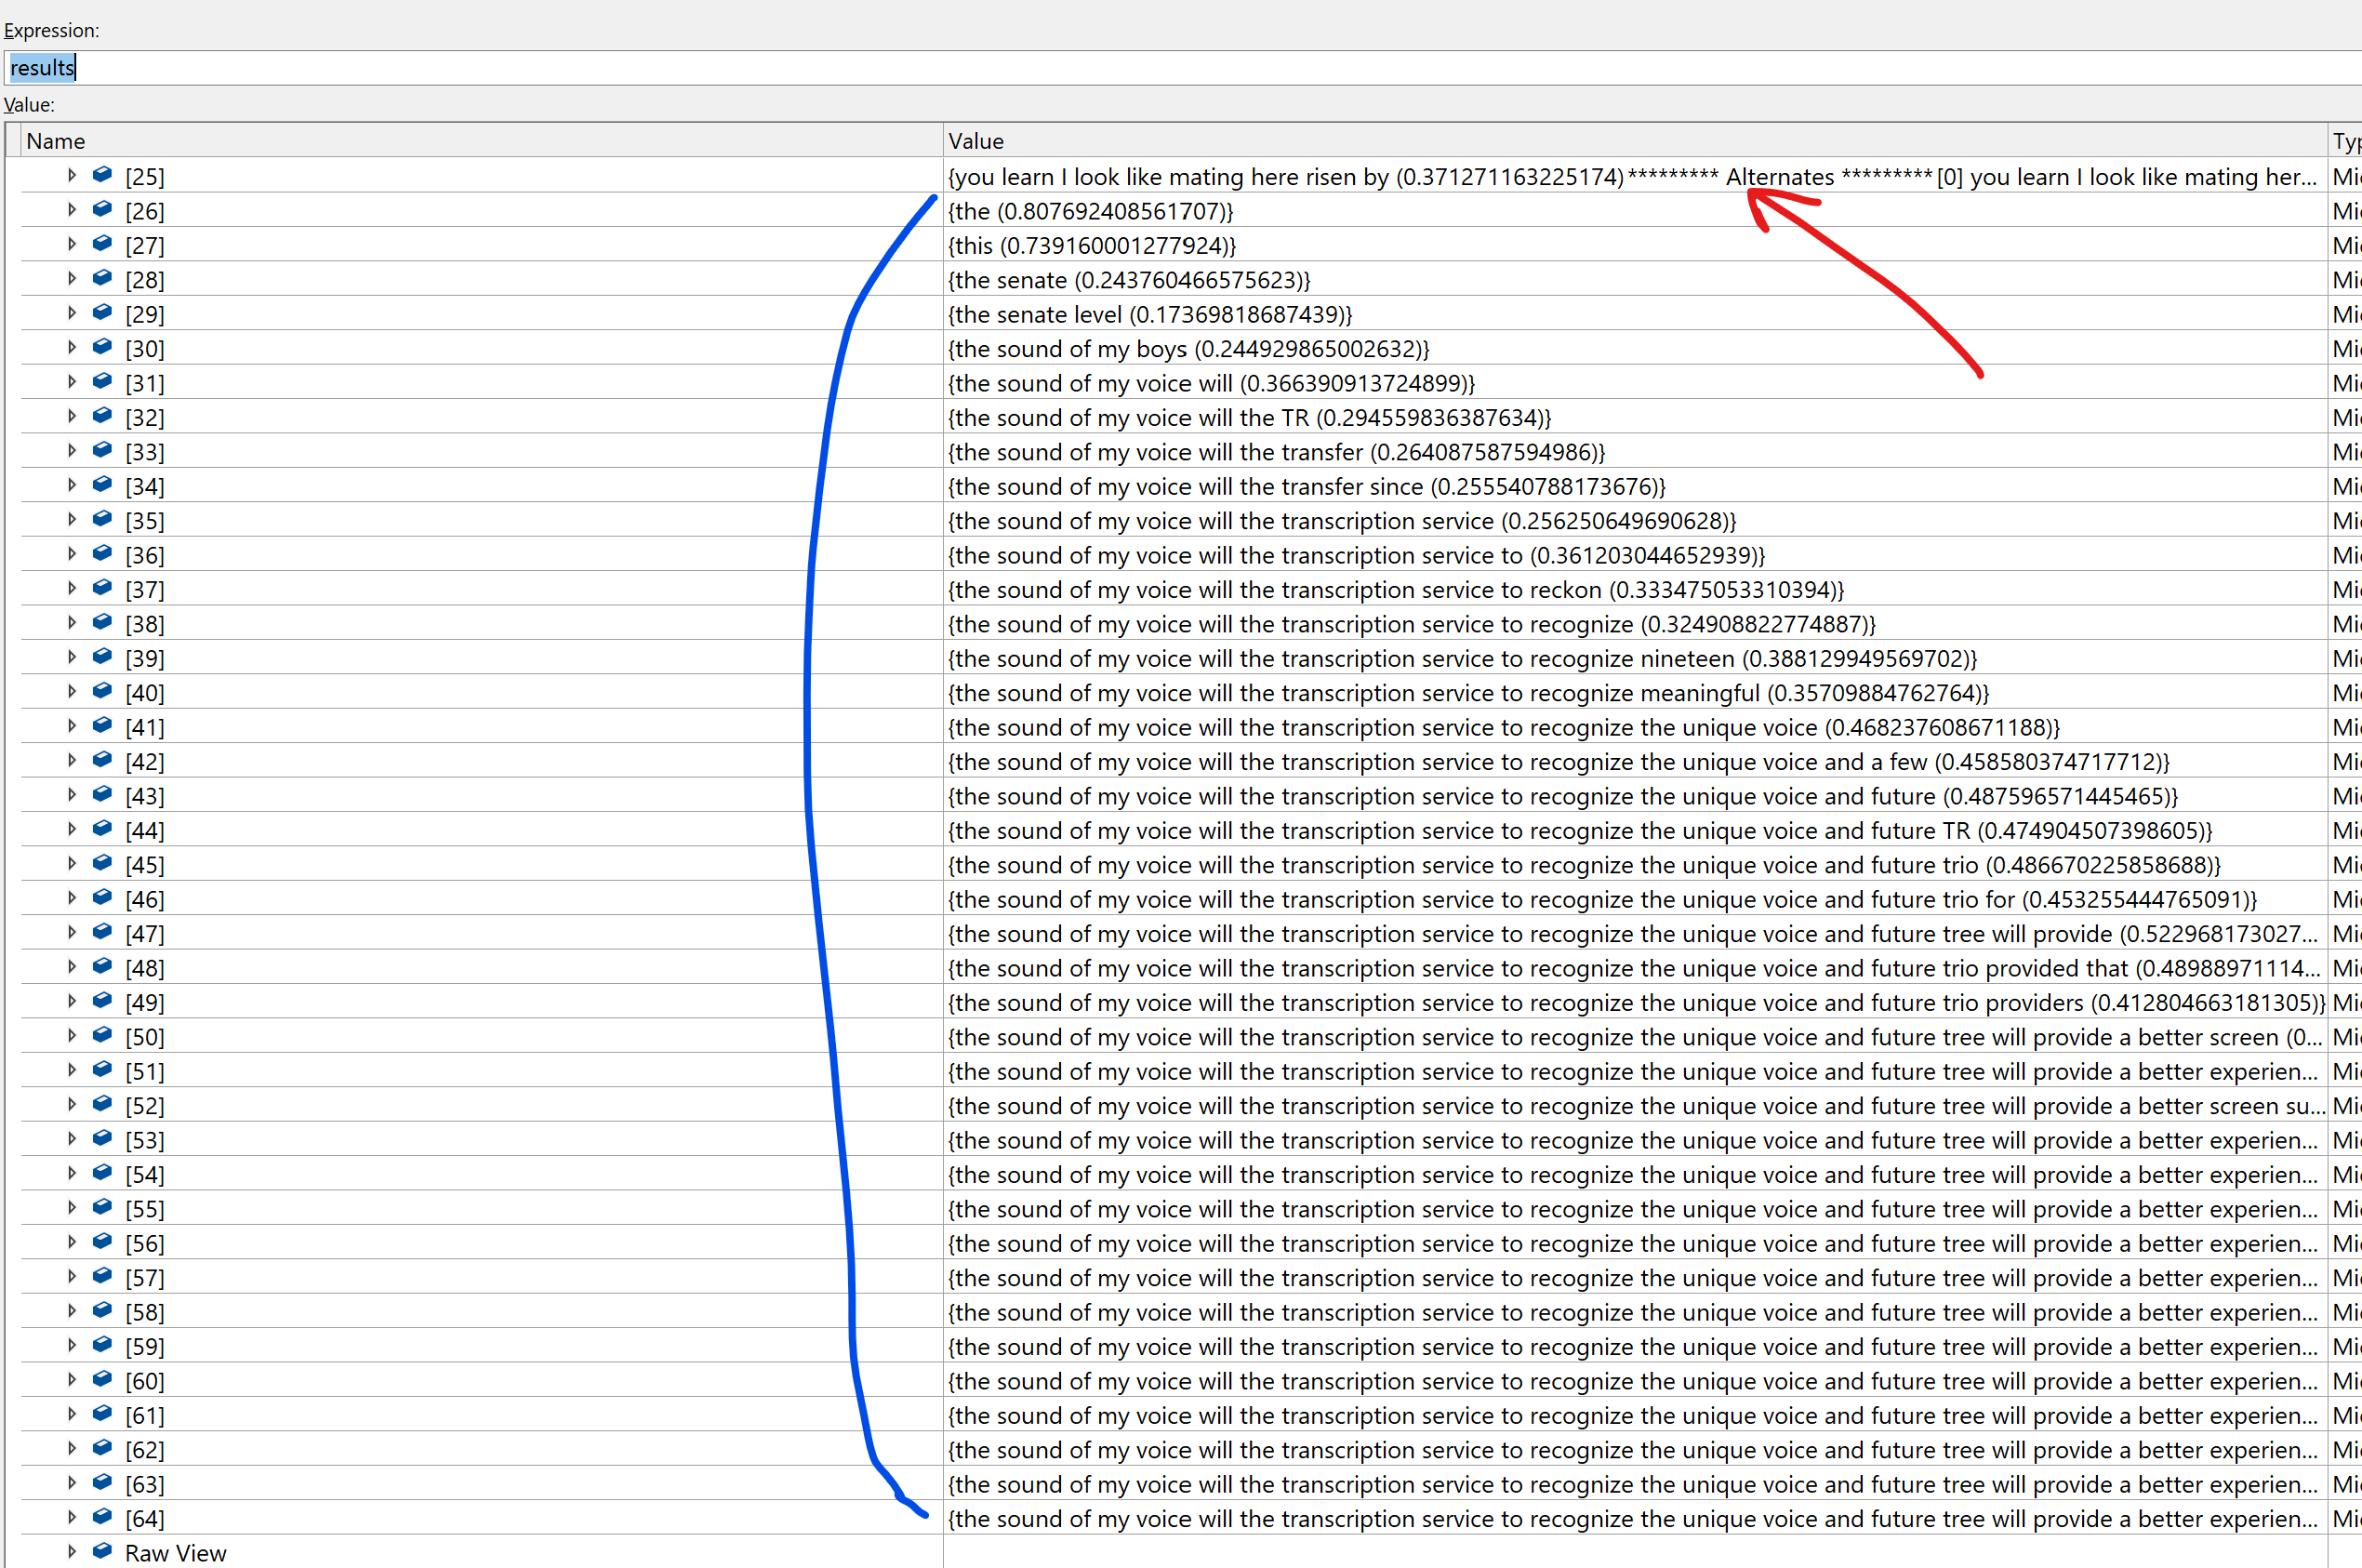2362x1568 pixels.
Task: Click the cube icon next to [60]
Action: [x=102, y=1379]
